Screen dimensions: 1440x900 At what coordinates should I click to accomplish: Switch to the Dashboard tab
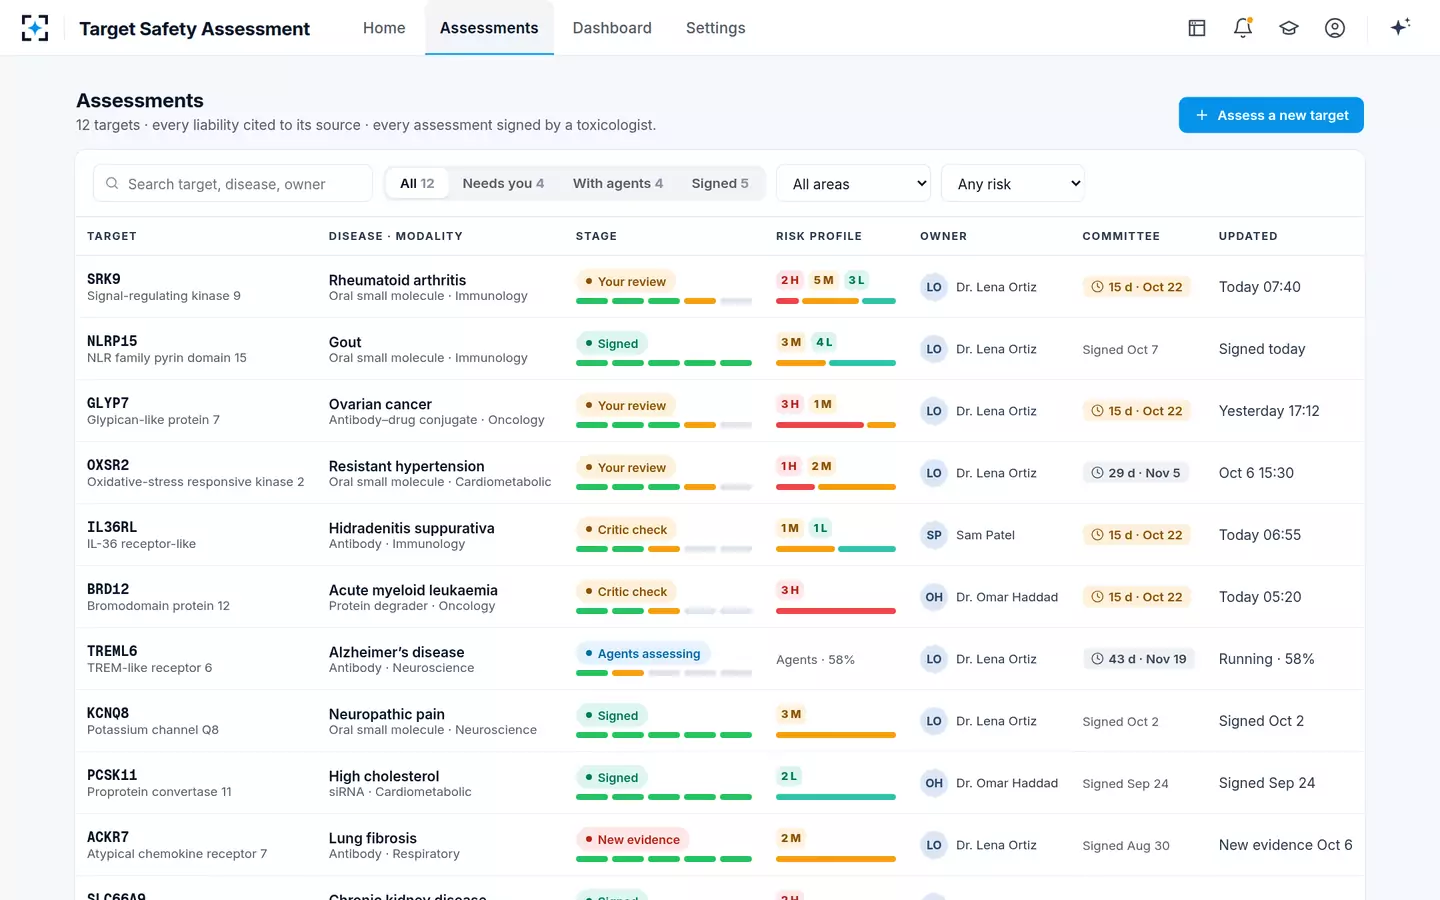612,28
